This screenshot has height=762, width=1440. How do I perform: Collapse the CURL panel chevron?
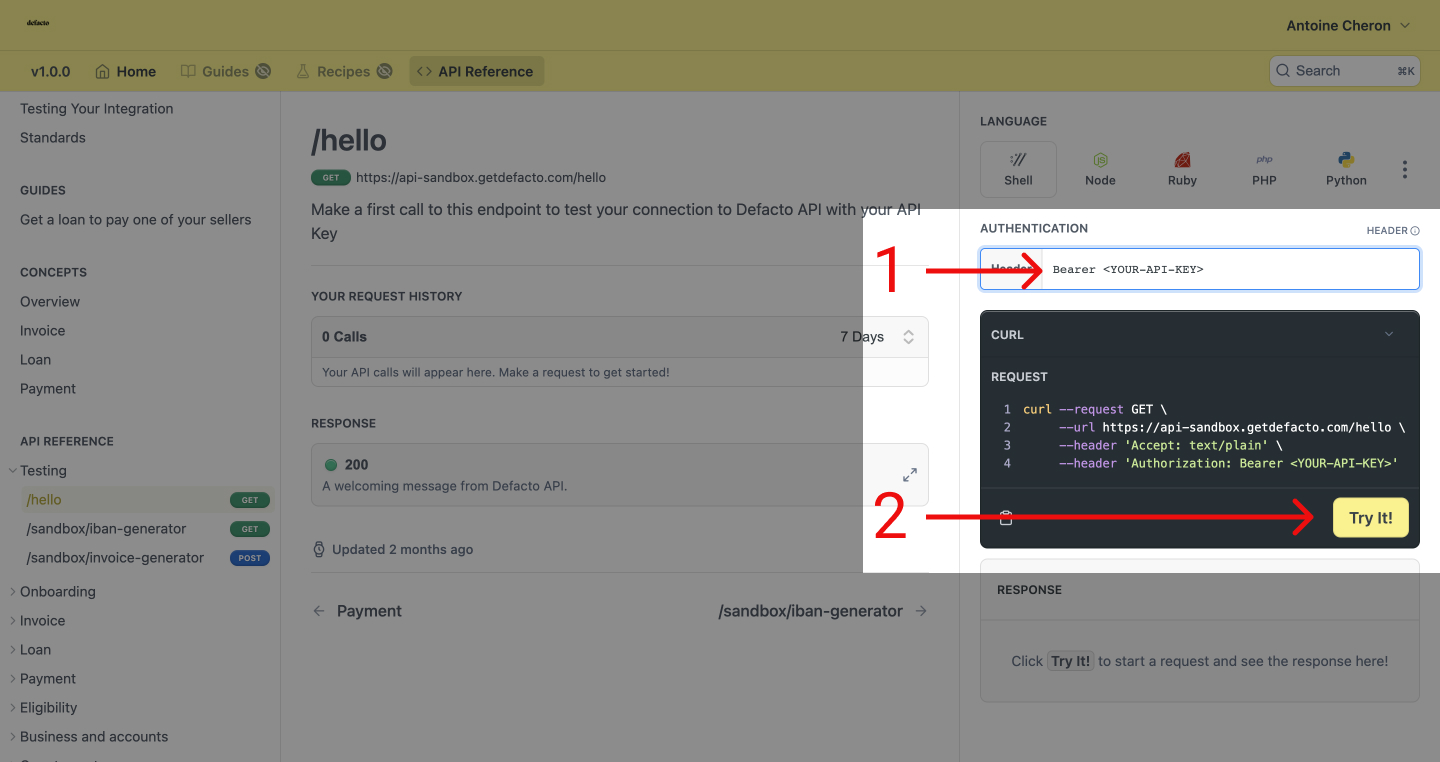point(1389,334)
